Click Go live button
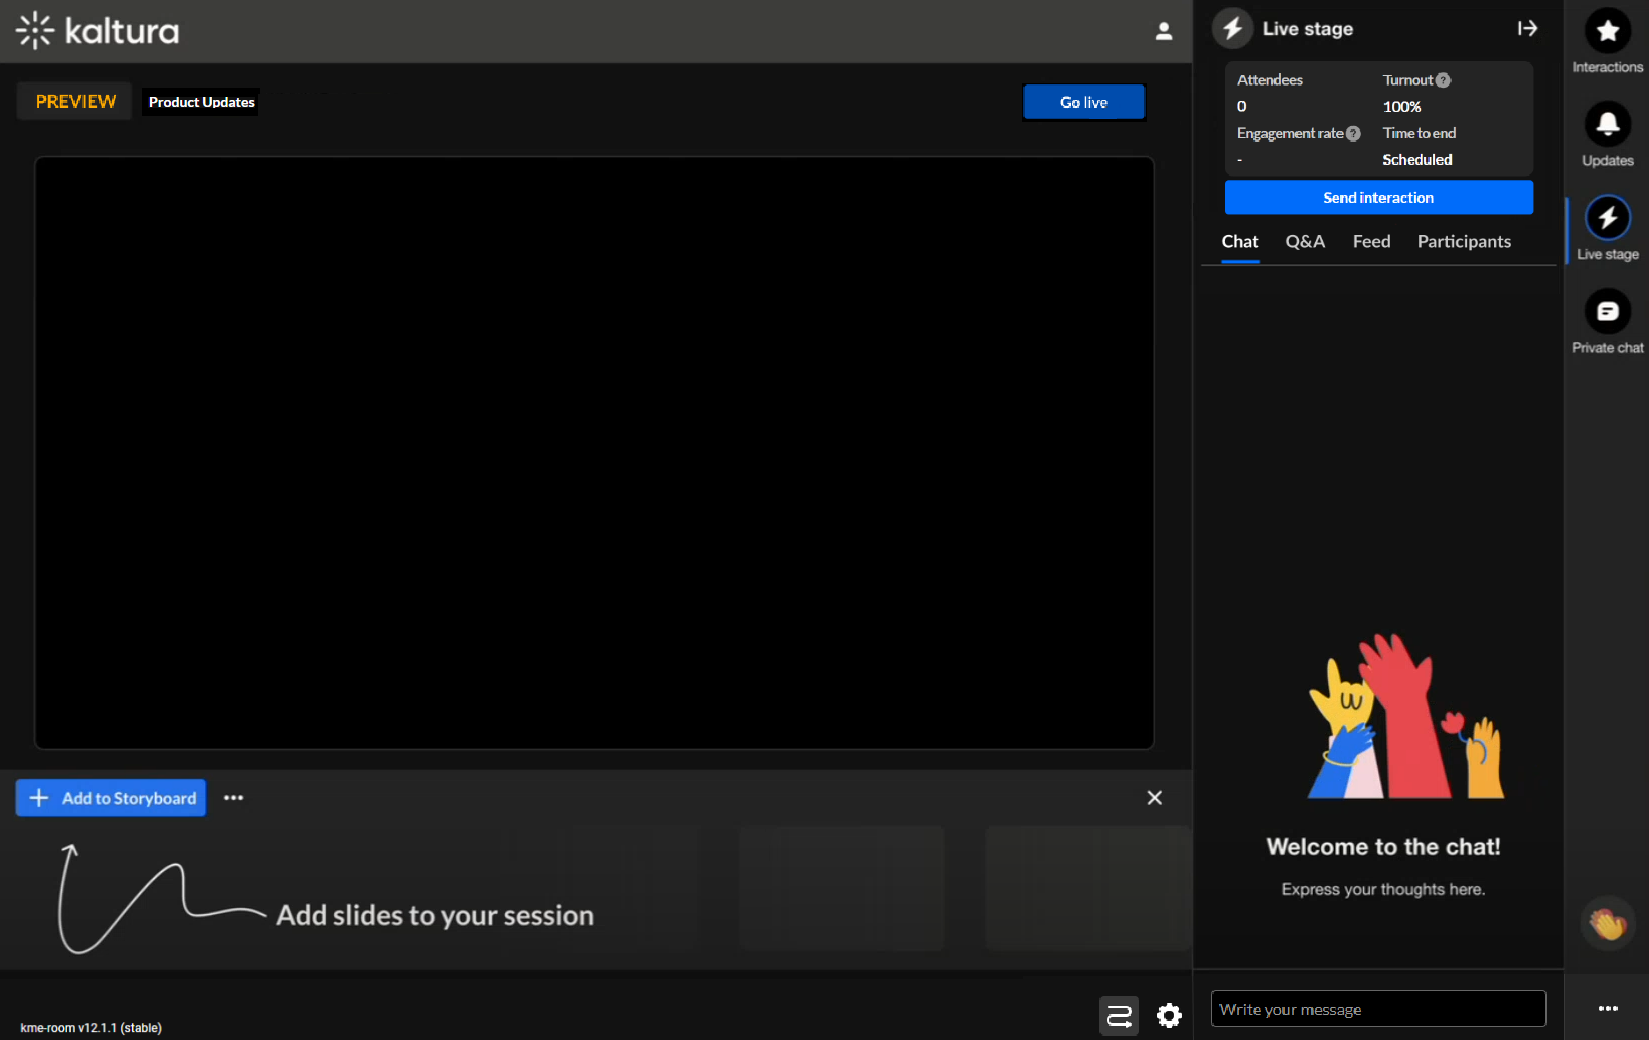This screenshot has height=1040, width=1649. 1084,102
